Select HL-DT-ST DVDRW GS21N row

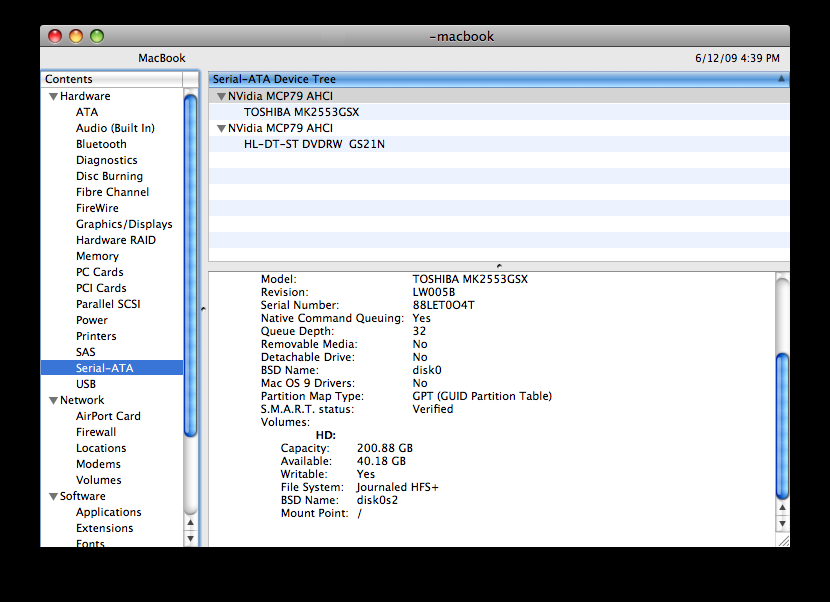point(499,144)
